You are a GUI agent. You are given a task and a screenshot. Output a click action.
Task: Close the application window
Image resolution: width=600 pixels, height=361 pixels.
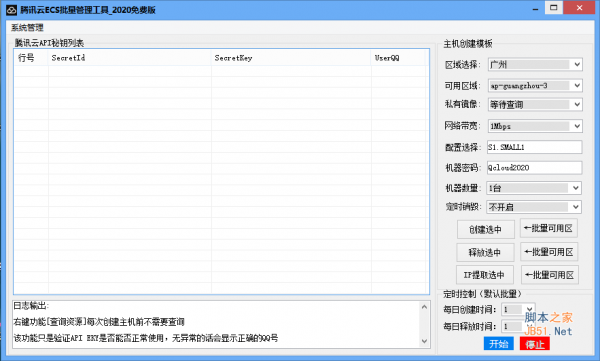579,8
